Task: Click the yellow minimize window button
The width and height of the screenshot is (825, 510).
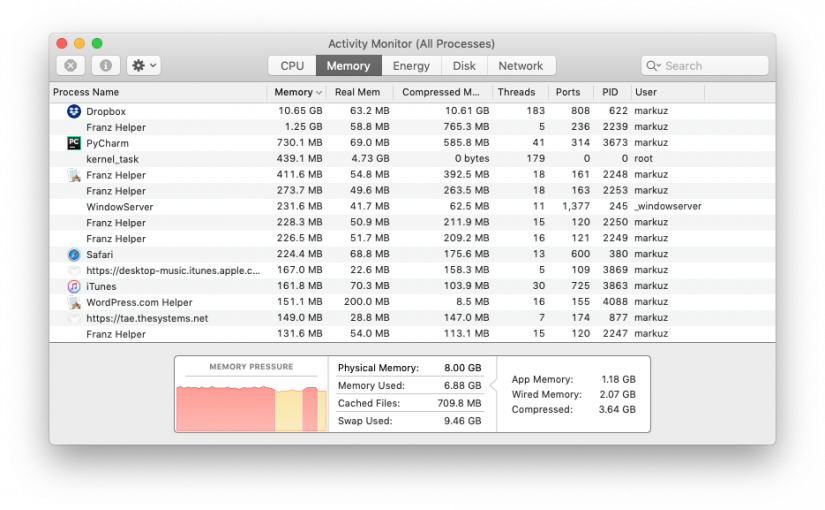Action: click(79, 43)
